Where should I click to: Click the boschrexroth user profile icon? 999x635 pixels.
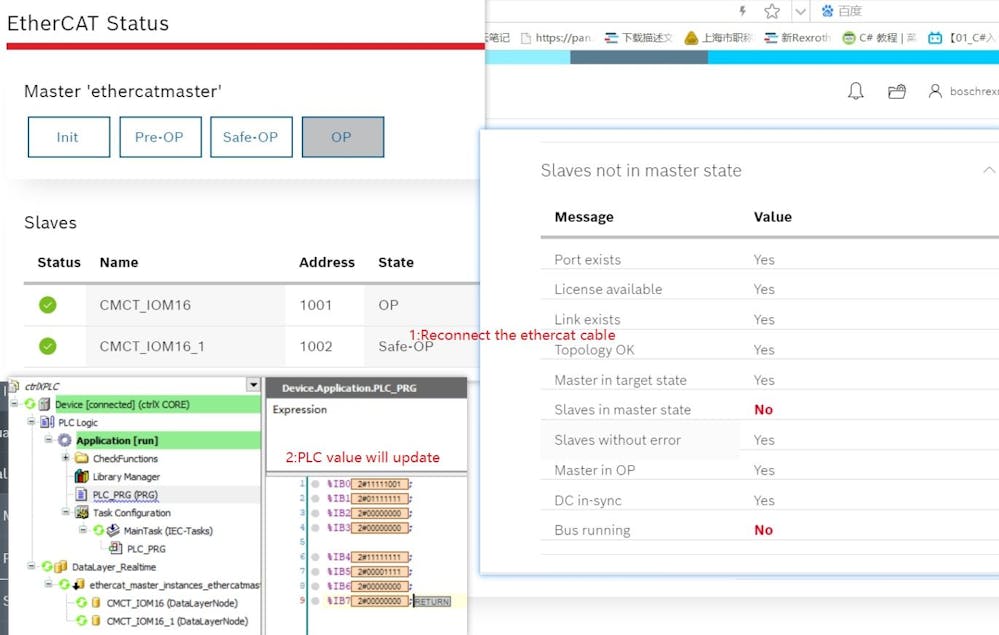[935, 91]
